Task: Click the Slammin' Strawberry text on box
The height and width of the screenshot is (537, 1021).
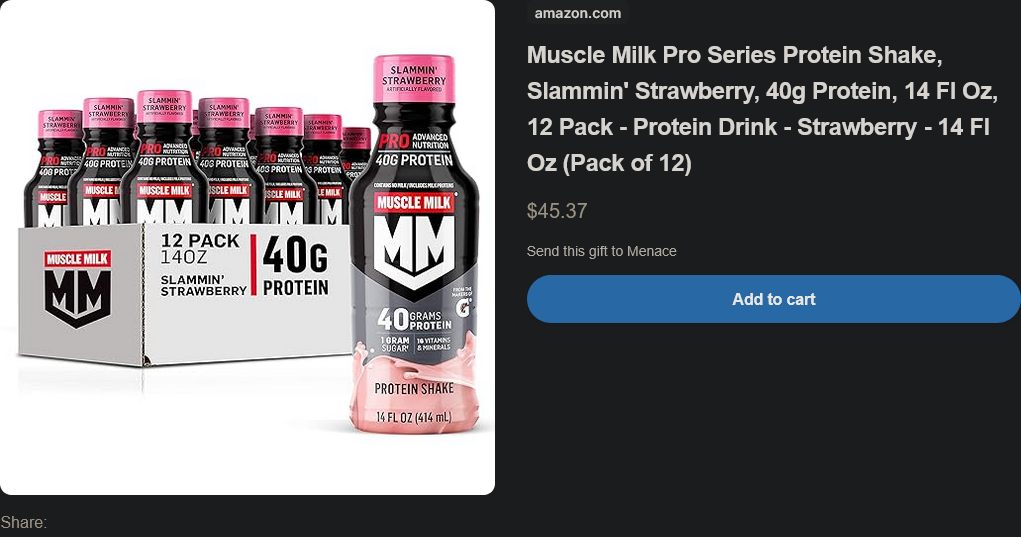Action: tap(203, 284)
